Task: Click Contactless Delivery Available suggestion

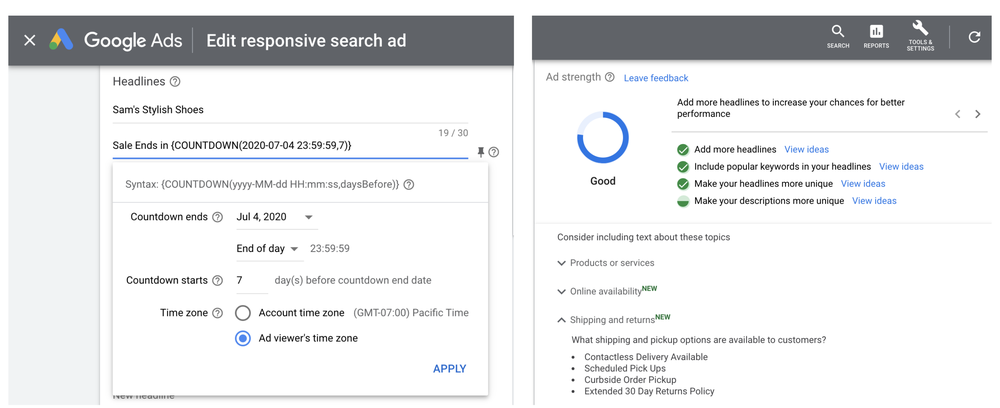Action: click(646, 357)
